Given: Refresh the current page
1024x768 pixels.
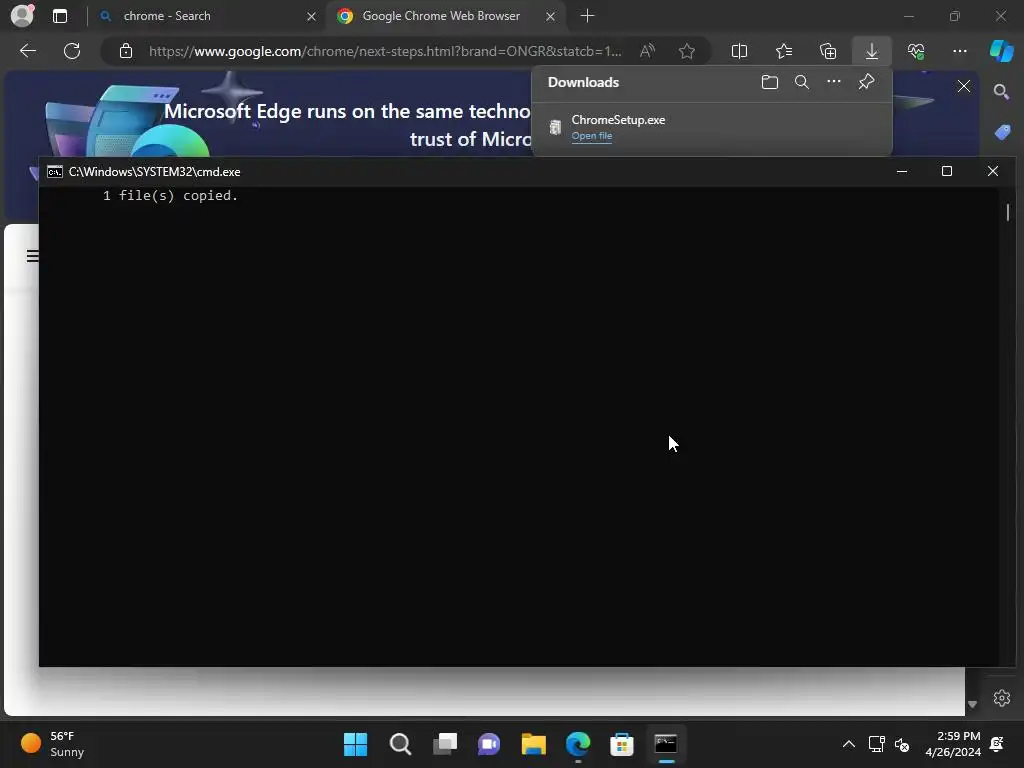Looking at the screenshot, I should [72, 51].
